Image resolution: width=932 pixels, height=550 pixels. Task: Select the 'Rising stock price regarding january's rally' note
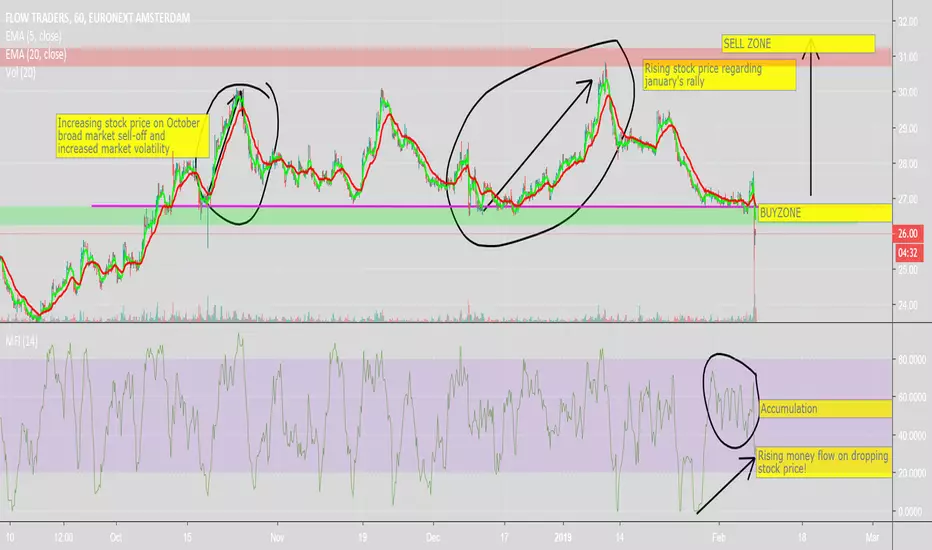tap(719, 75)
